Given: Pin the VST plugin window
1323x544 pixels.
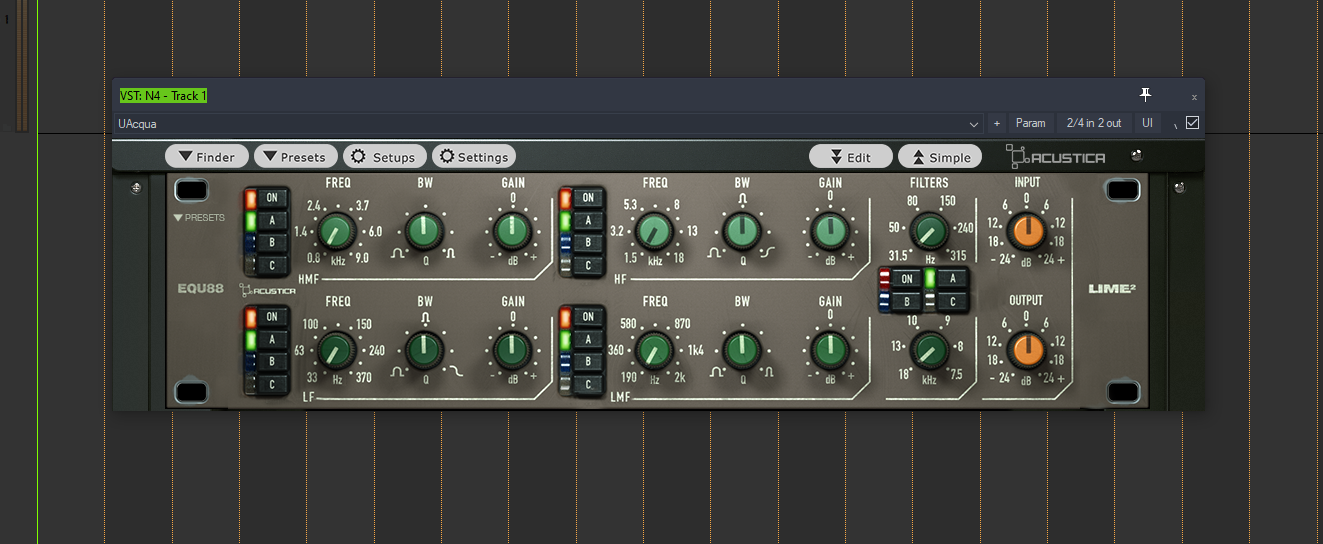Looking at the screenshot, I should [1146, 95].
